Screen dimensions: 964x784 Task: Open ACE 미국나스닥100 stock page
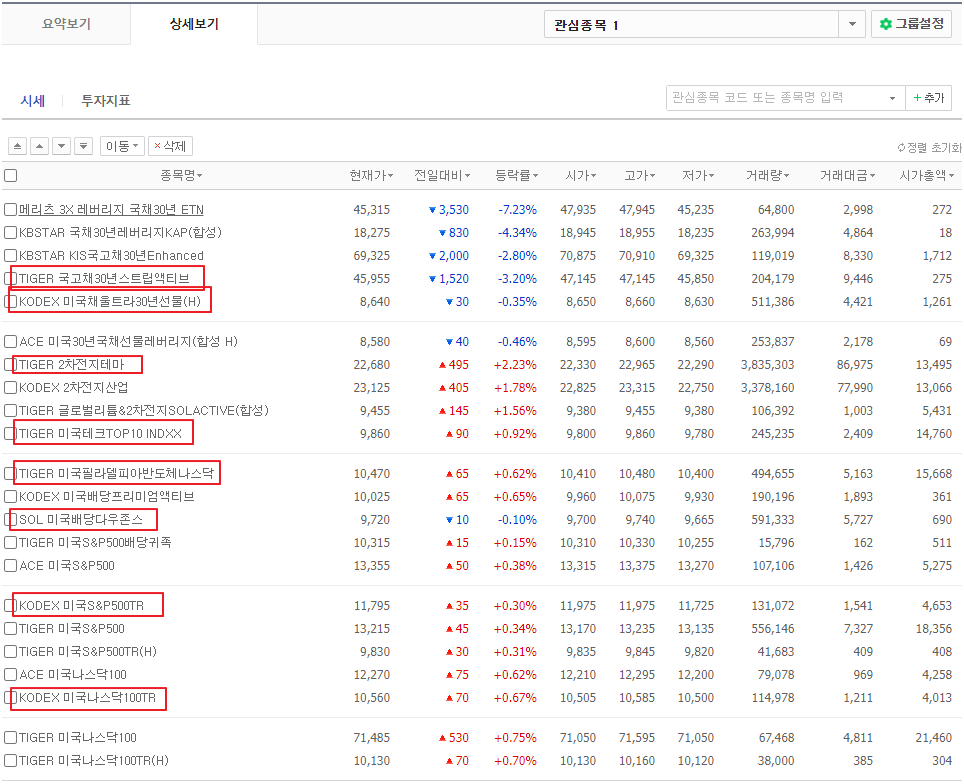[73, 675]
